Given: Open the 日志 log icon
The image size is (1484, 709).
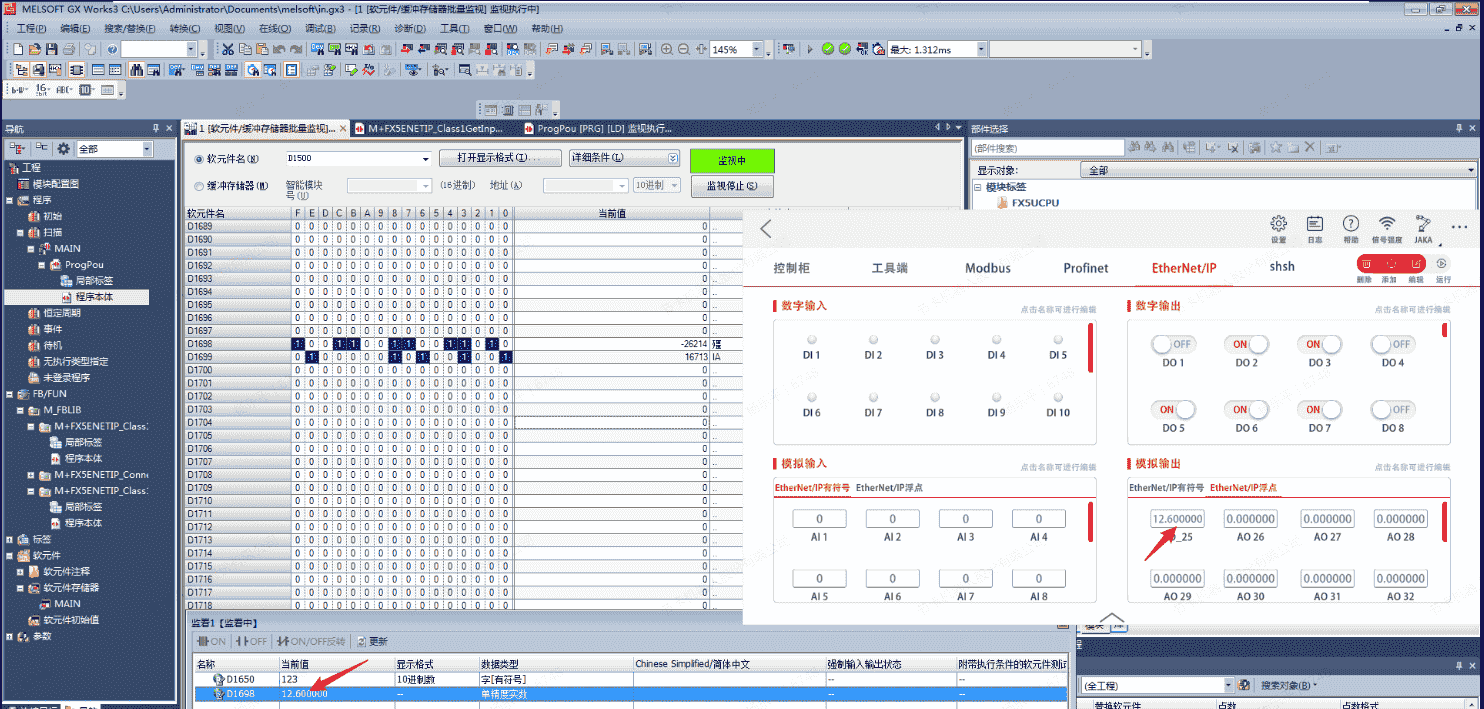Looking at the screenshot, I should 1314,227.
